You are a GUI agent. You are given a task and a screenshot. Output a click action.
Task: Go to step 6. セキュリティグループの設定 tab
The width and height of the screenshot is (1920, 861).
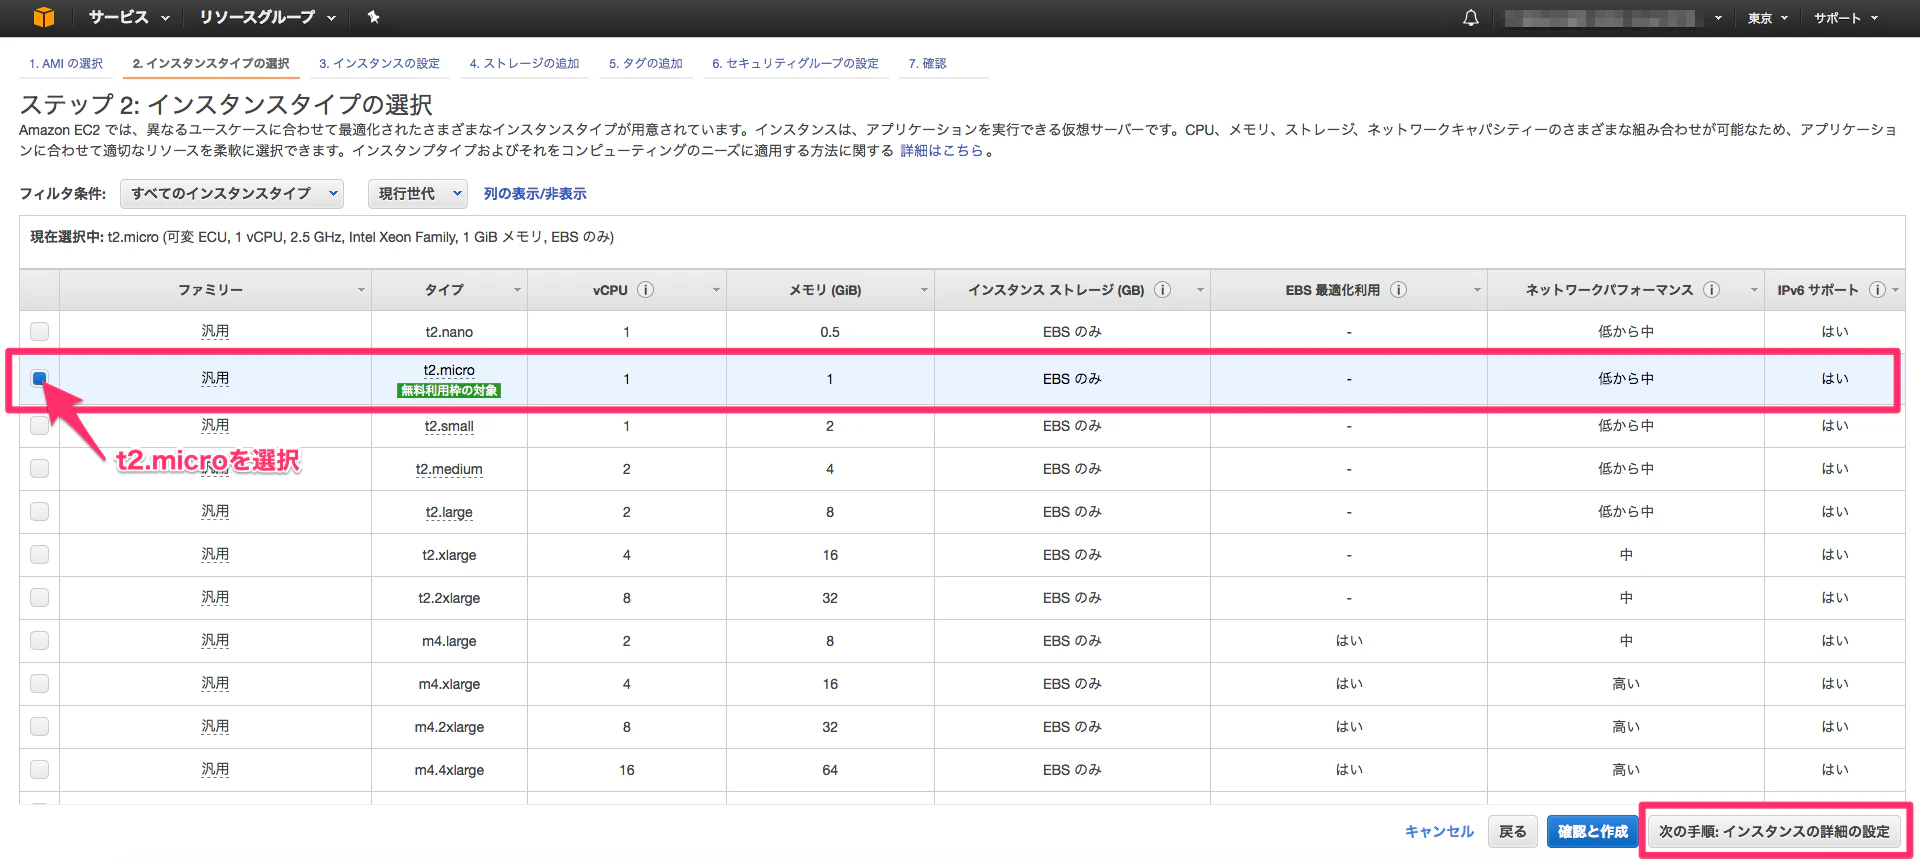[795, 63]
